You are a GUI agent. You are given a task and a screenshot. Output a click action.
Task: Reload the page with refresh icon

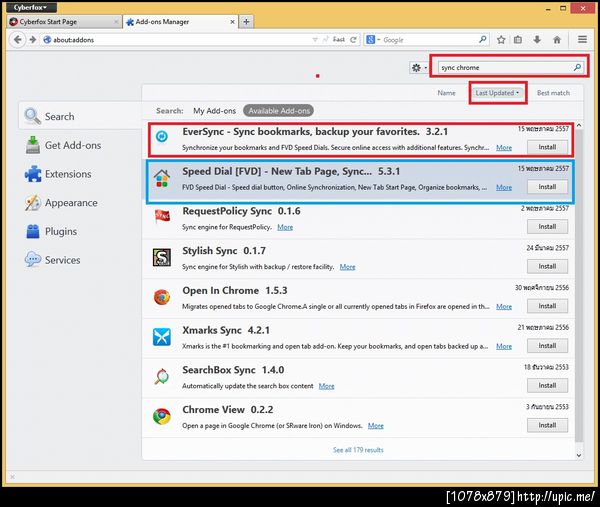point(353,39)
